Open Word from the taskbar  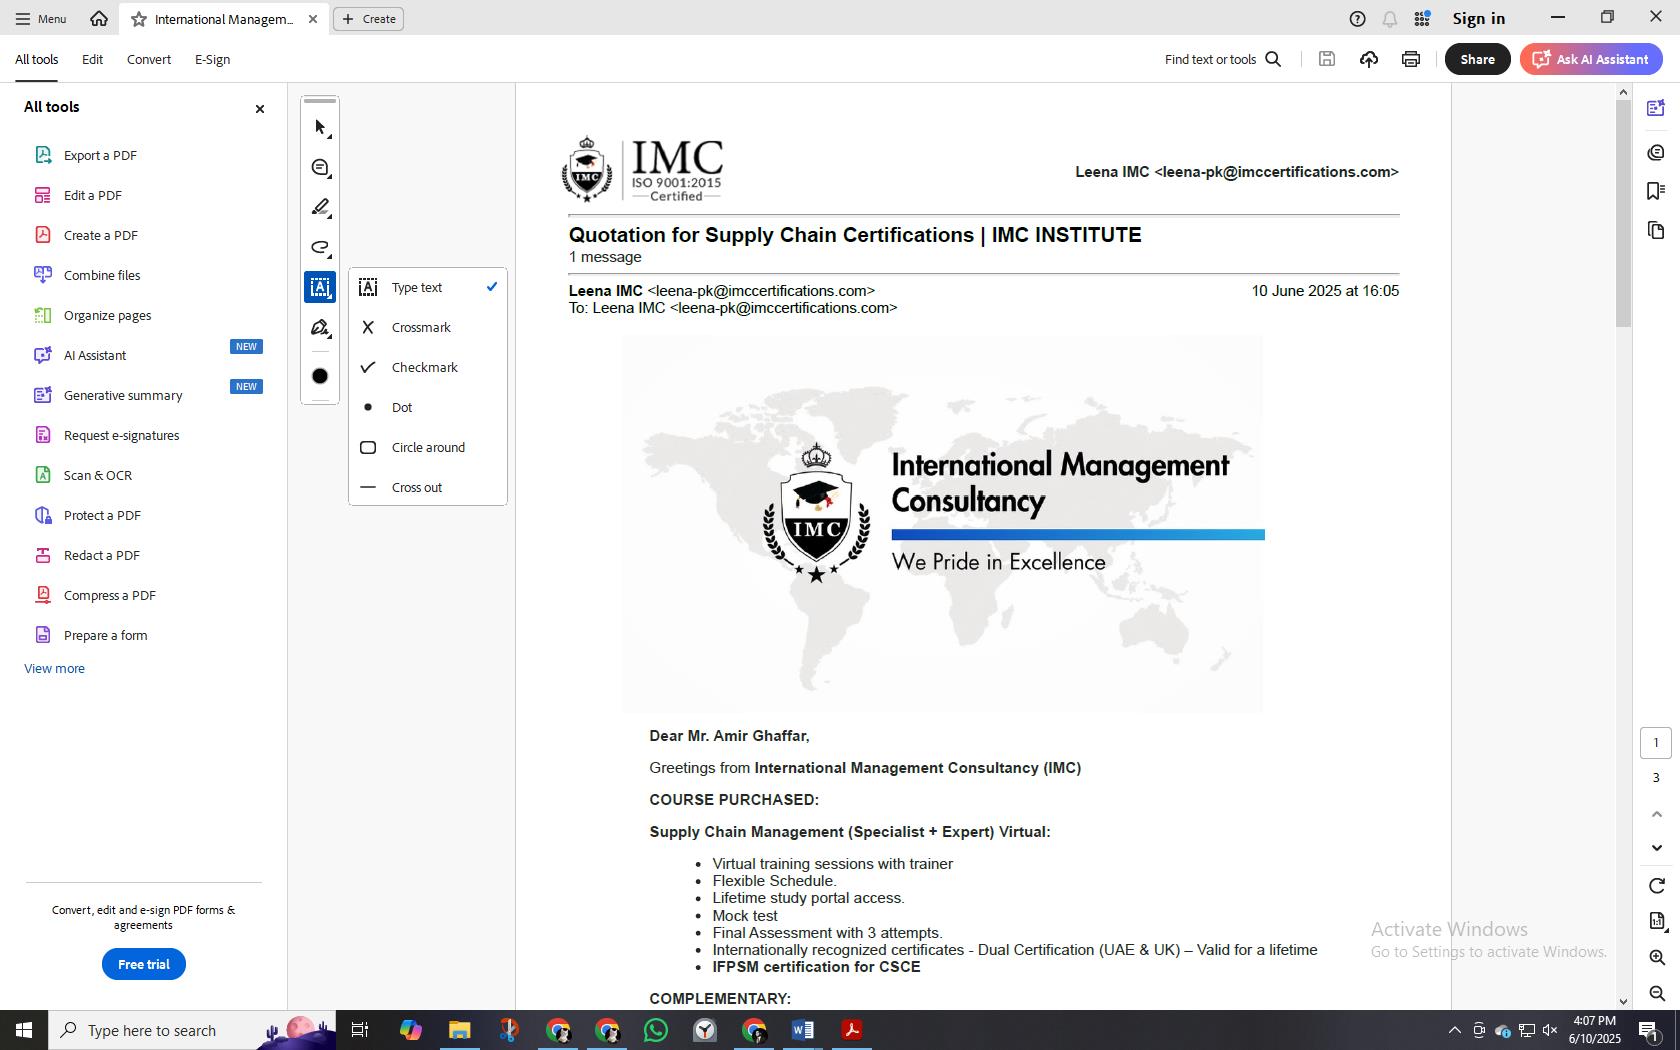(803, 1030)
